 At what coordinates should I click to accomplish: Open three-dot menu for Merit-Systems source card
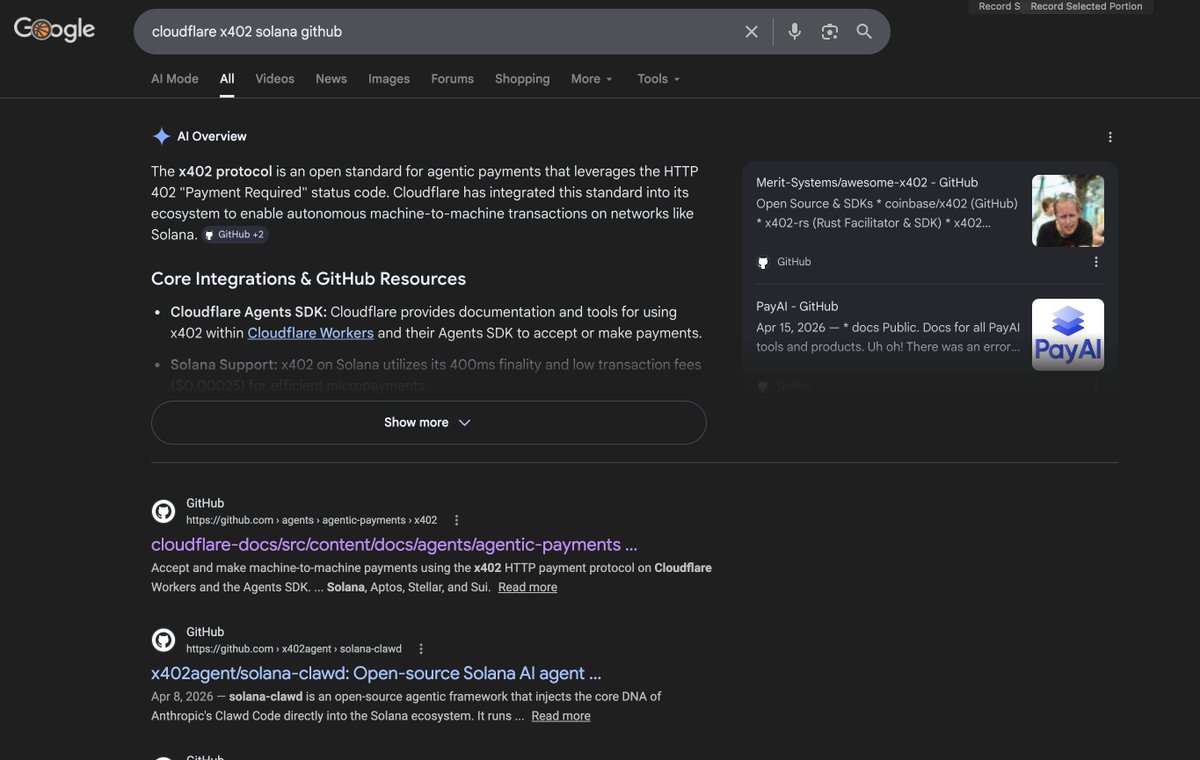pos(1095,262)
